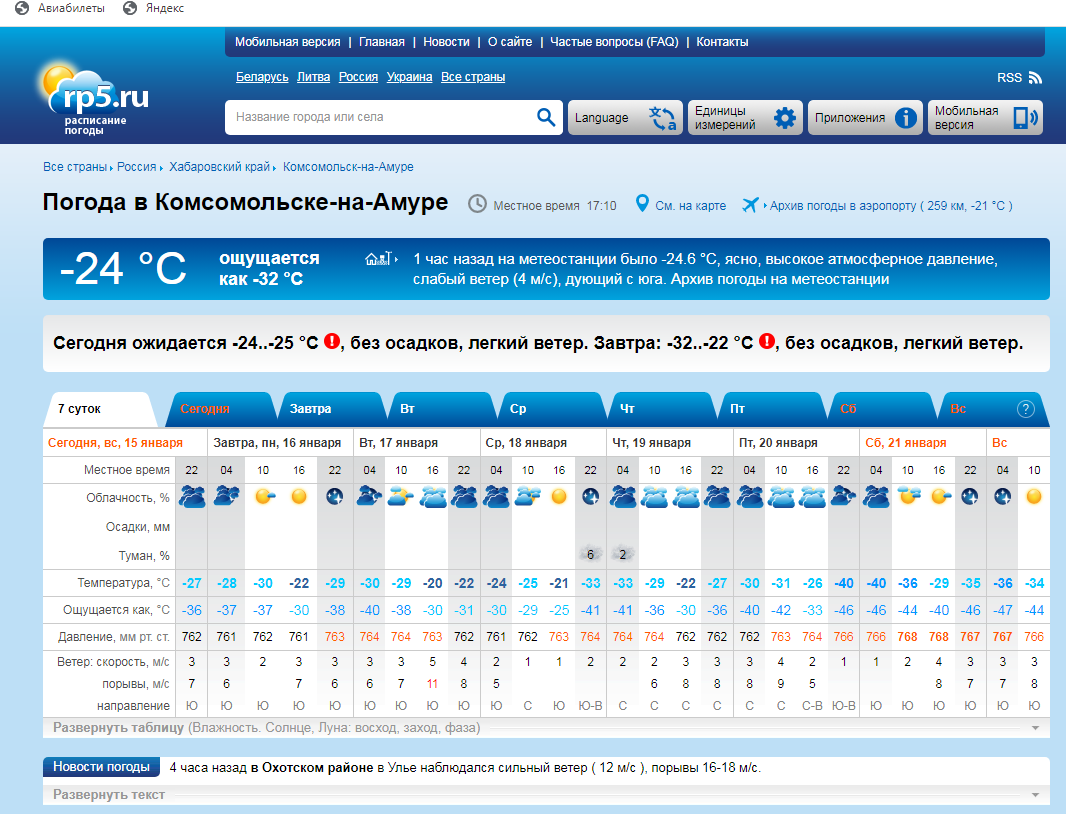Switch to the Завтра tab
The width and height of the screenshot is (1066, 814).
tap(311, 408)
